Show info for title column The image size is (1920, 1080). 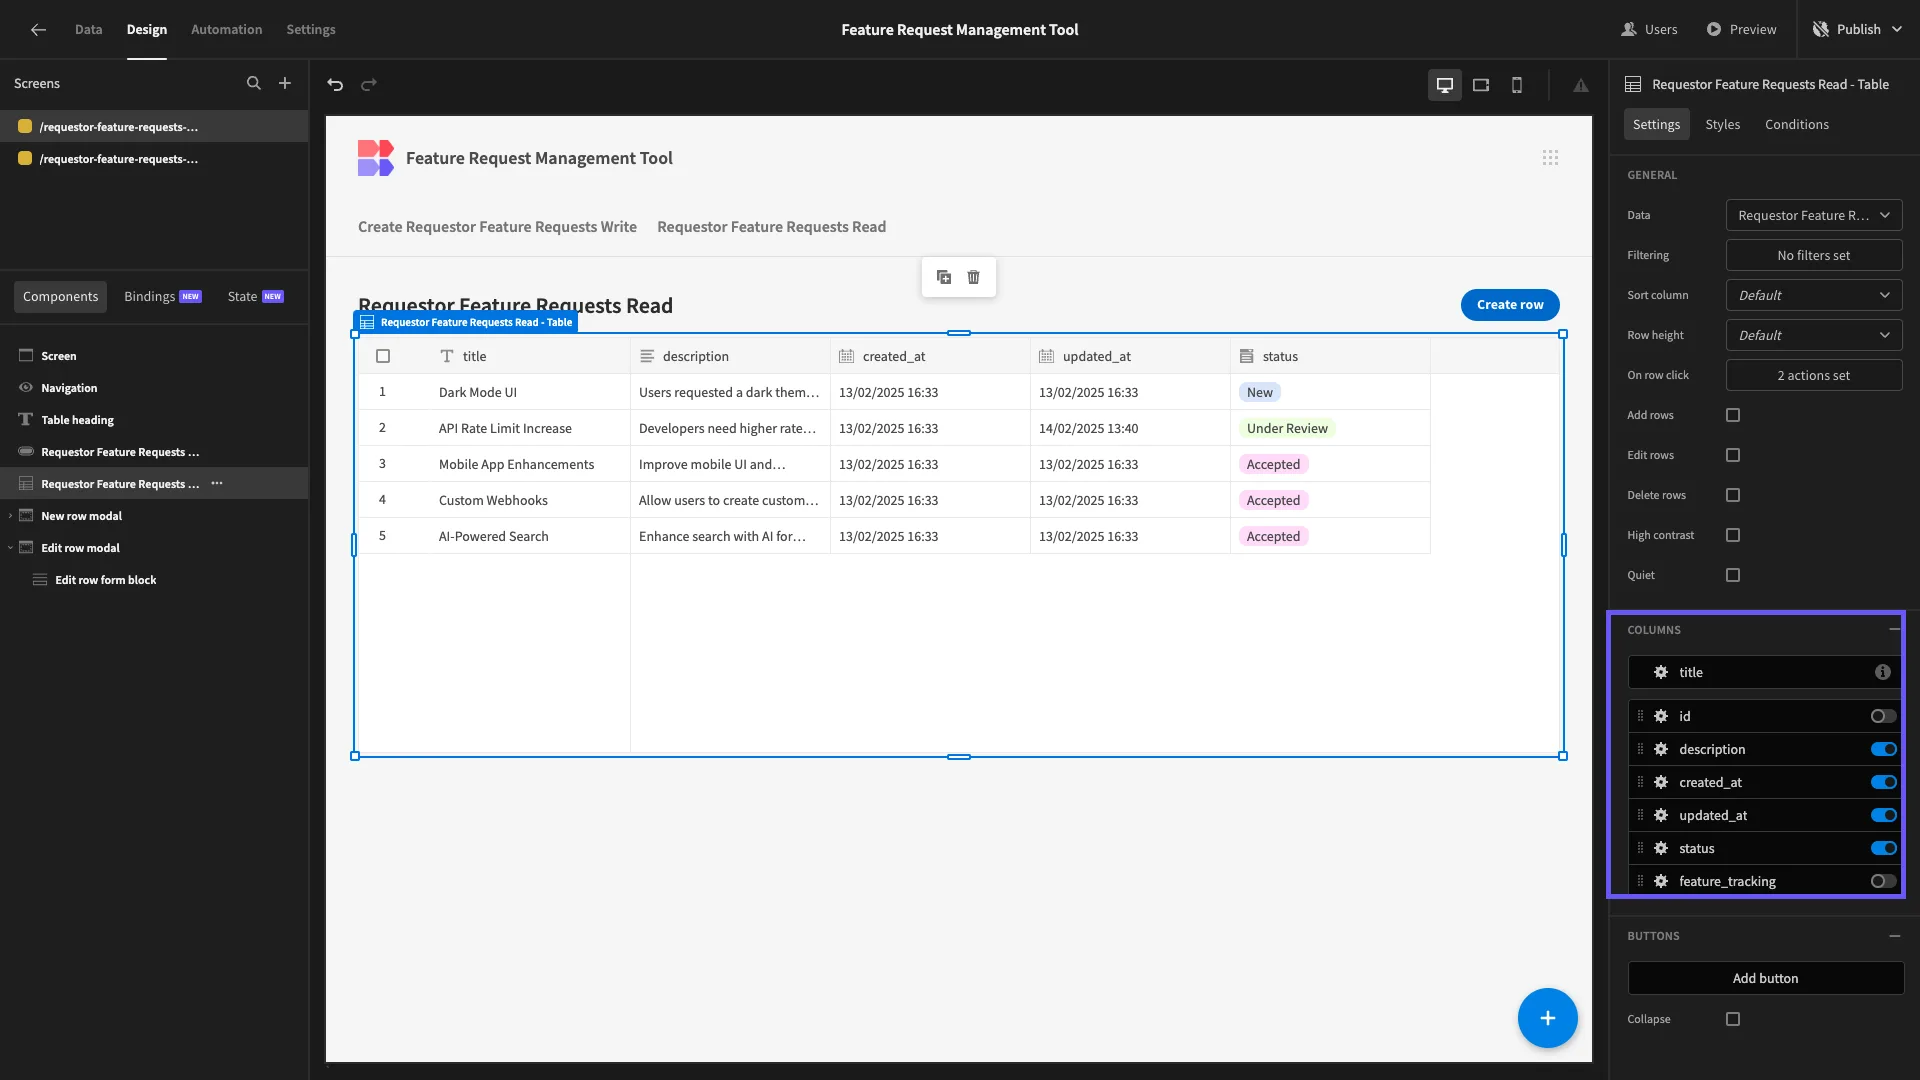pyautogui.click(x=1883, y=672)
